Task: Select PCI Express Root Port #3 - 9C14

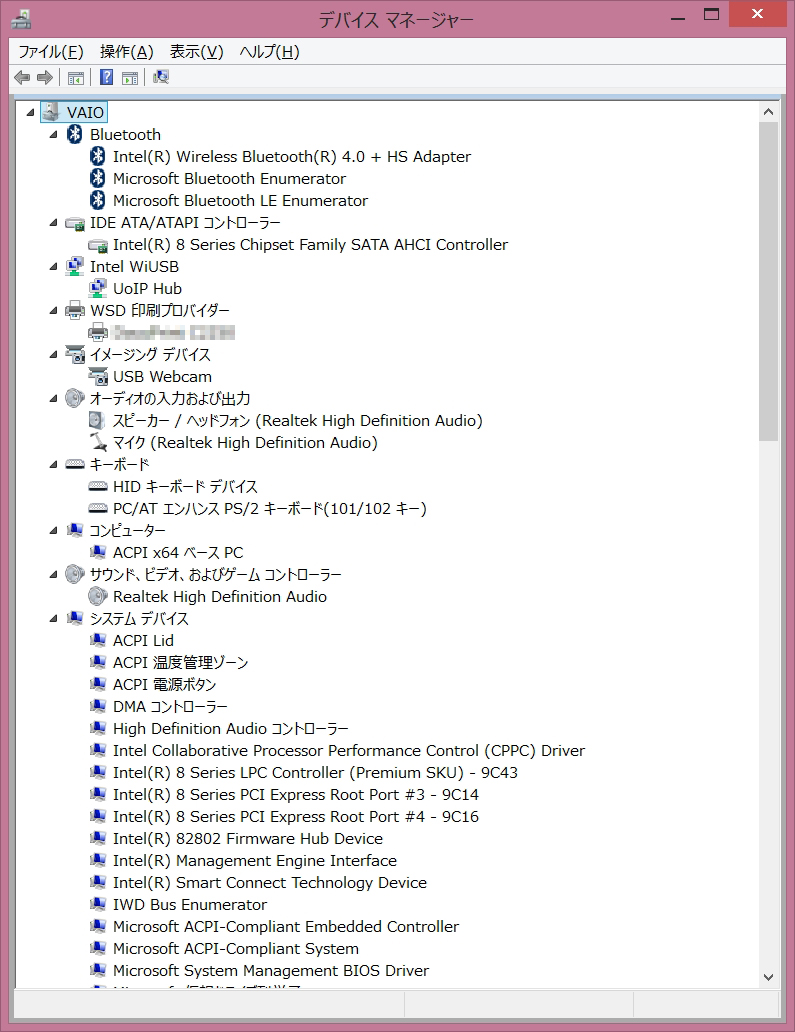Action: click(x=295, y=794)
